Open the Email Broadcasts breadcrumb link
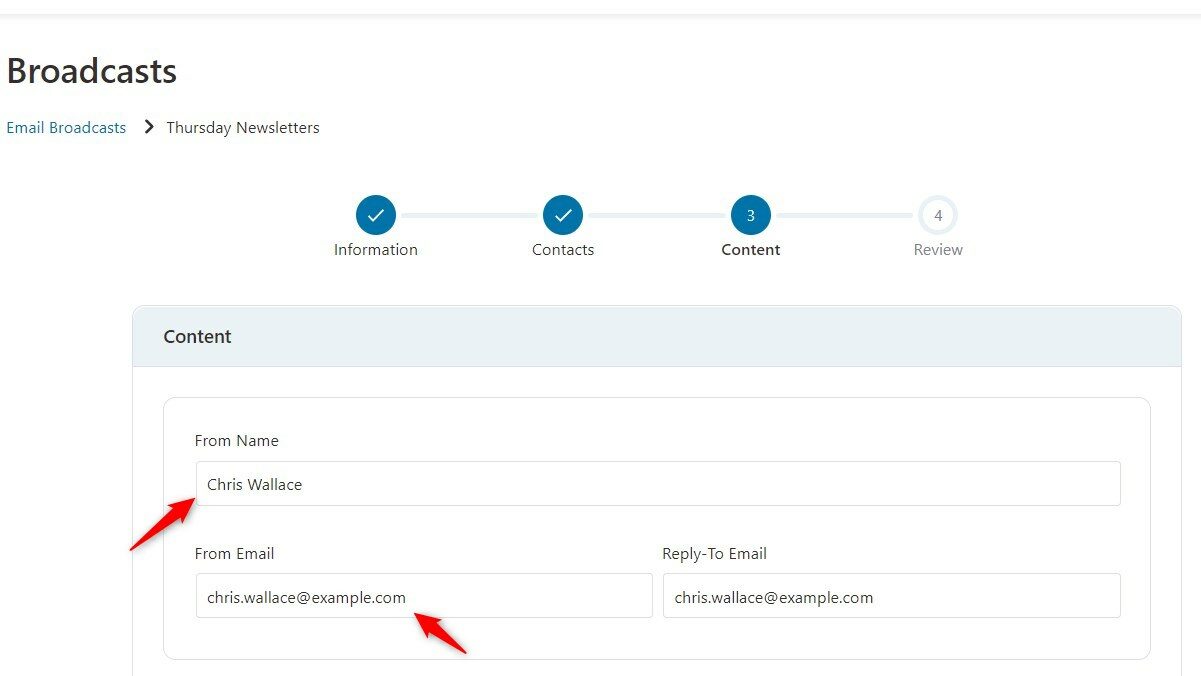1201x676 pixels. click(x=66, y=128)
